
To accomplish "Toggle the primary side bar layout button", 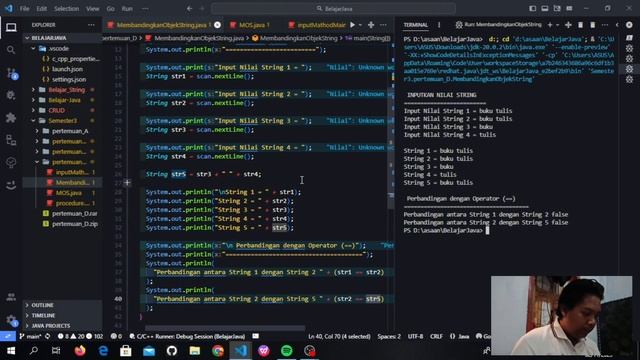I will (533, 8).
